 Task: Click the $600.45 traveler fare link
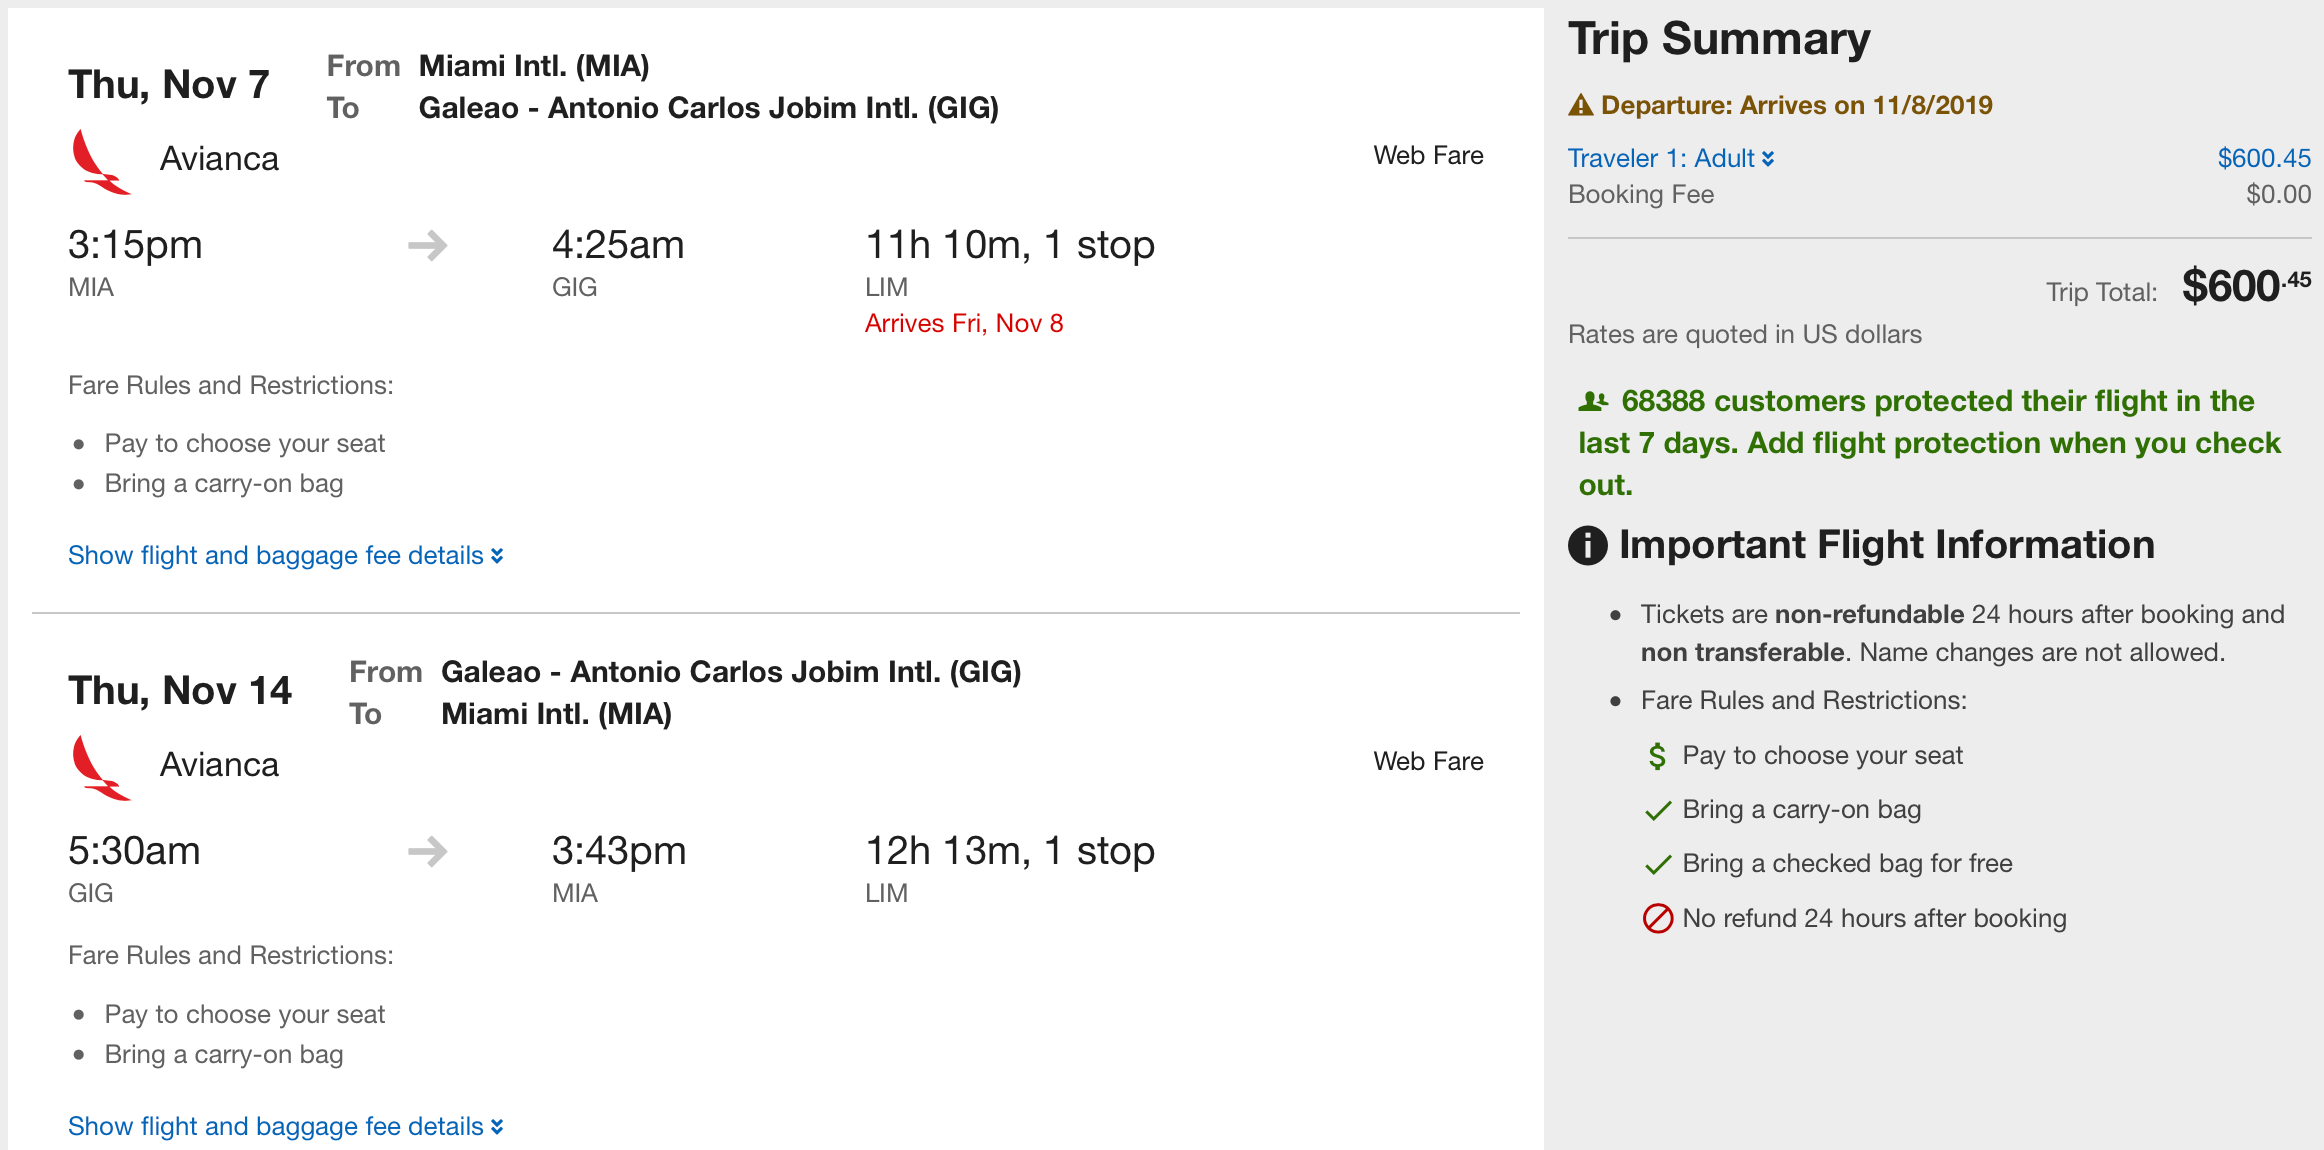(x=2263, y=158)
